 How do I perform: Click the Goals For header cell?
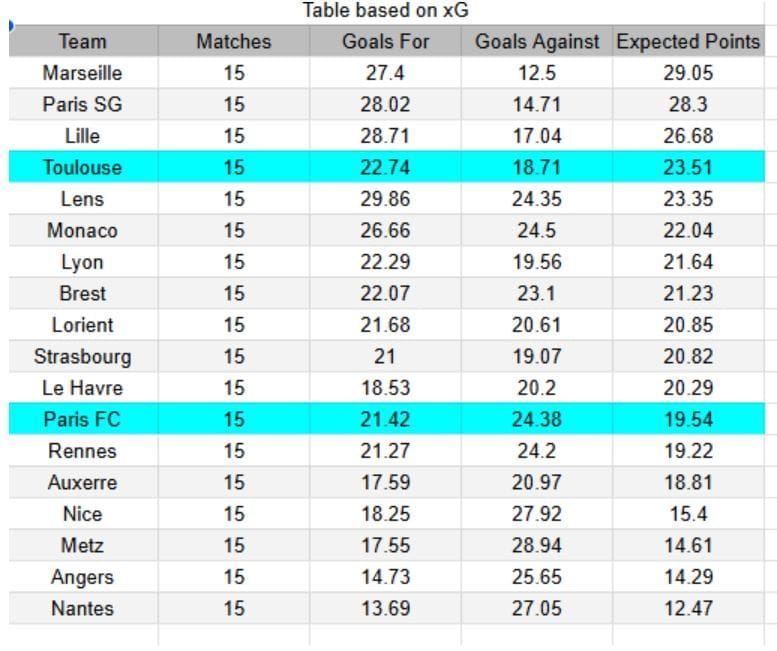(x=386, y=41)
